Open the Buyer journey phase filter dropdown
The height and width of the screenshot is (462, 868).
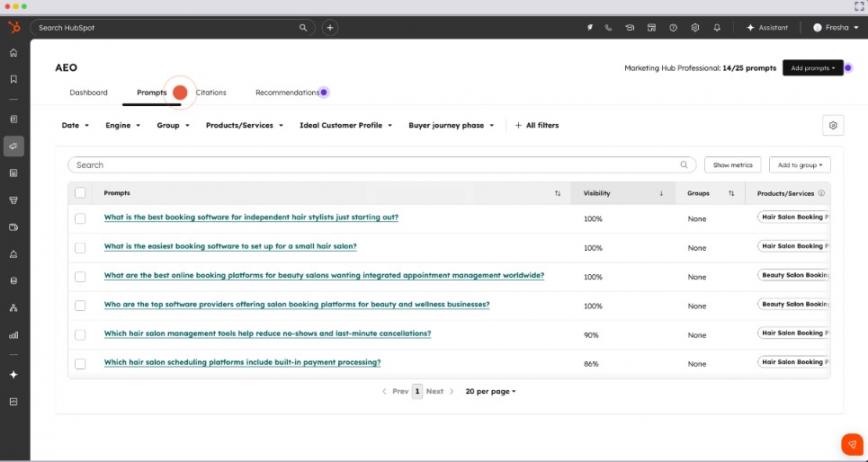coord(451,126)
